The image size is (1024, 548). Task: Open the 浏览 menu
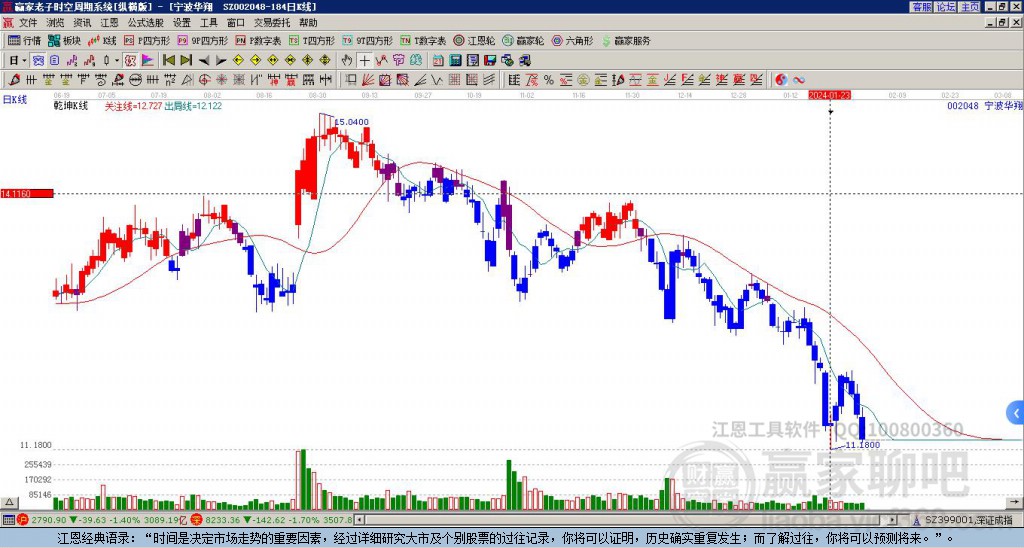pos(56,23)
